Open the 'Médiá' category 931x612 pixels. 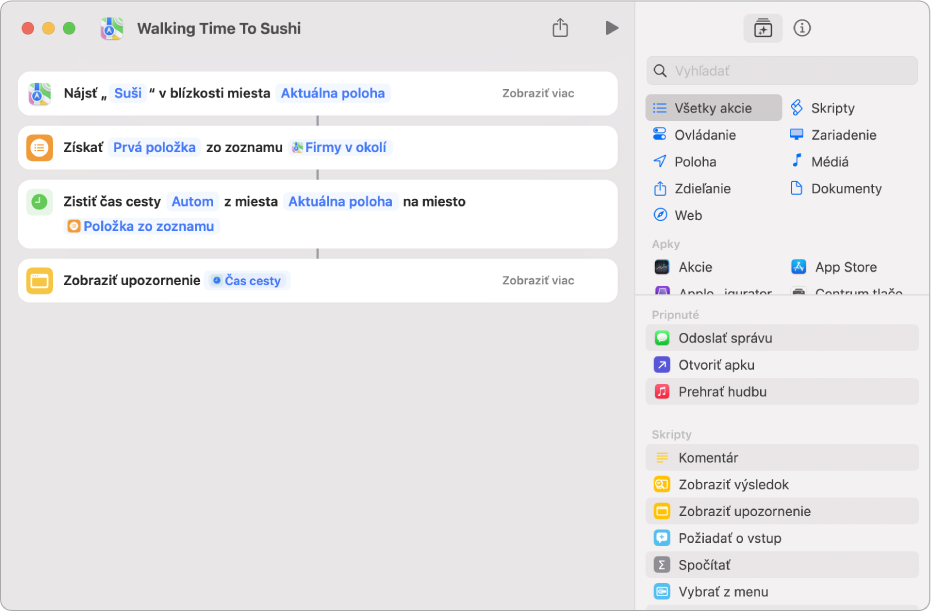click(829, 162)
